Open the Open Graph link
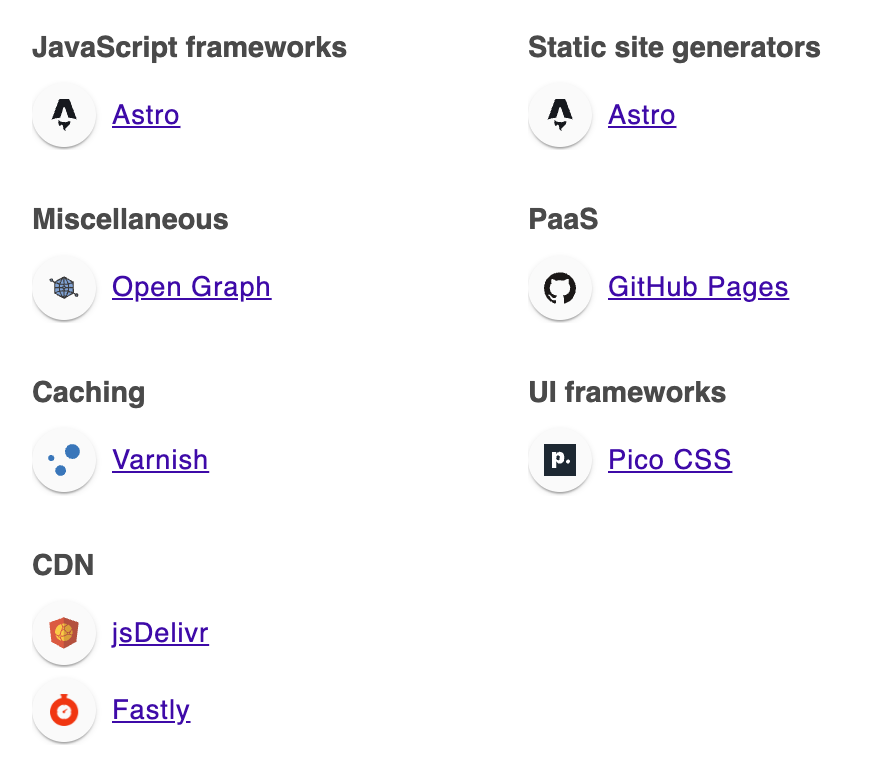The height and width of the screenshot is (766, 886). pos(191,287)
